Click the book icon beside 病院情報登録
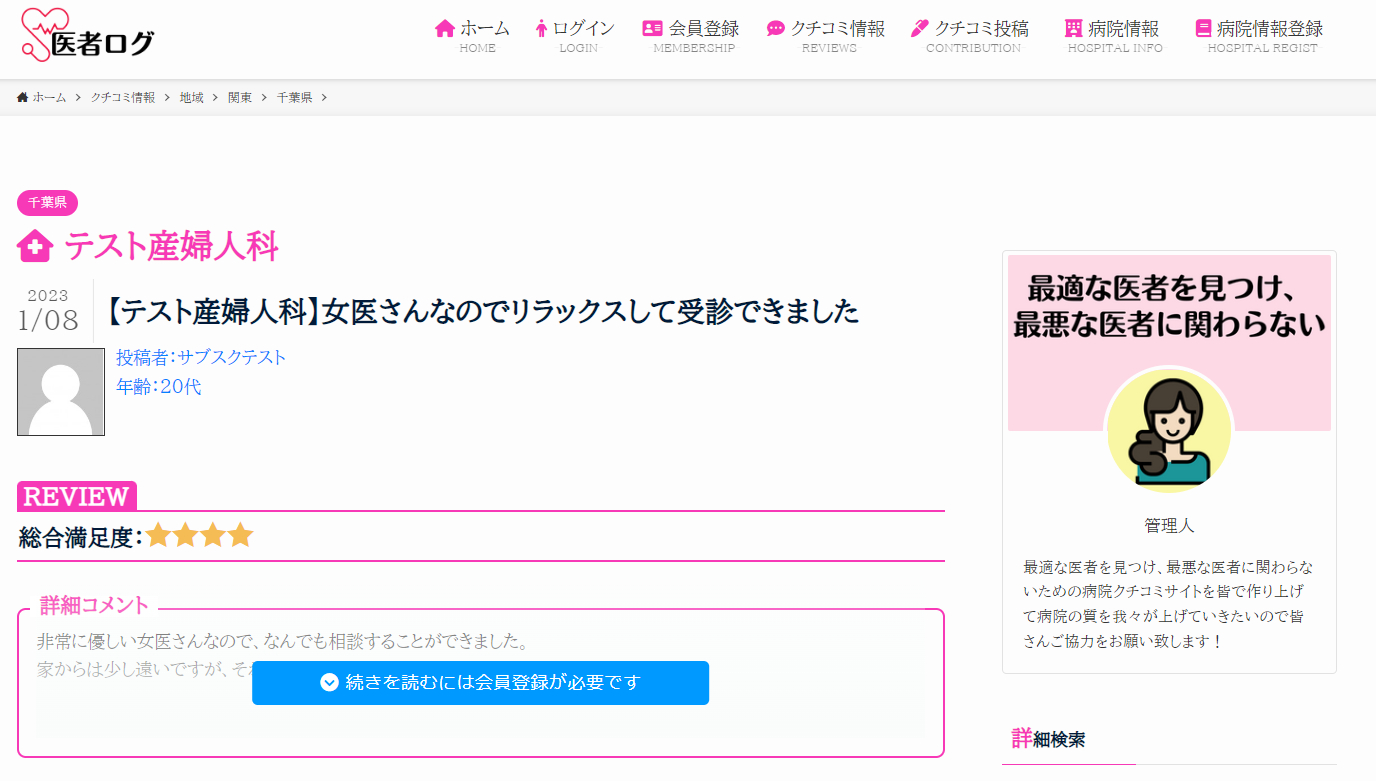The width and height of the screenshot is (1376, 781). point(1203,28)
